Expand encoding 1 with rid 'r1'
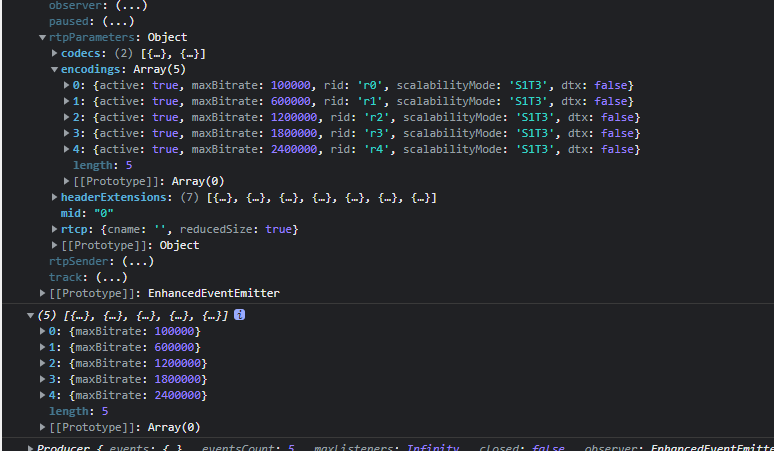 click(x=66, y=101)
